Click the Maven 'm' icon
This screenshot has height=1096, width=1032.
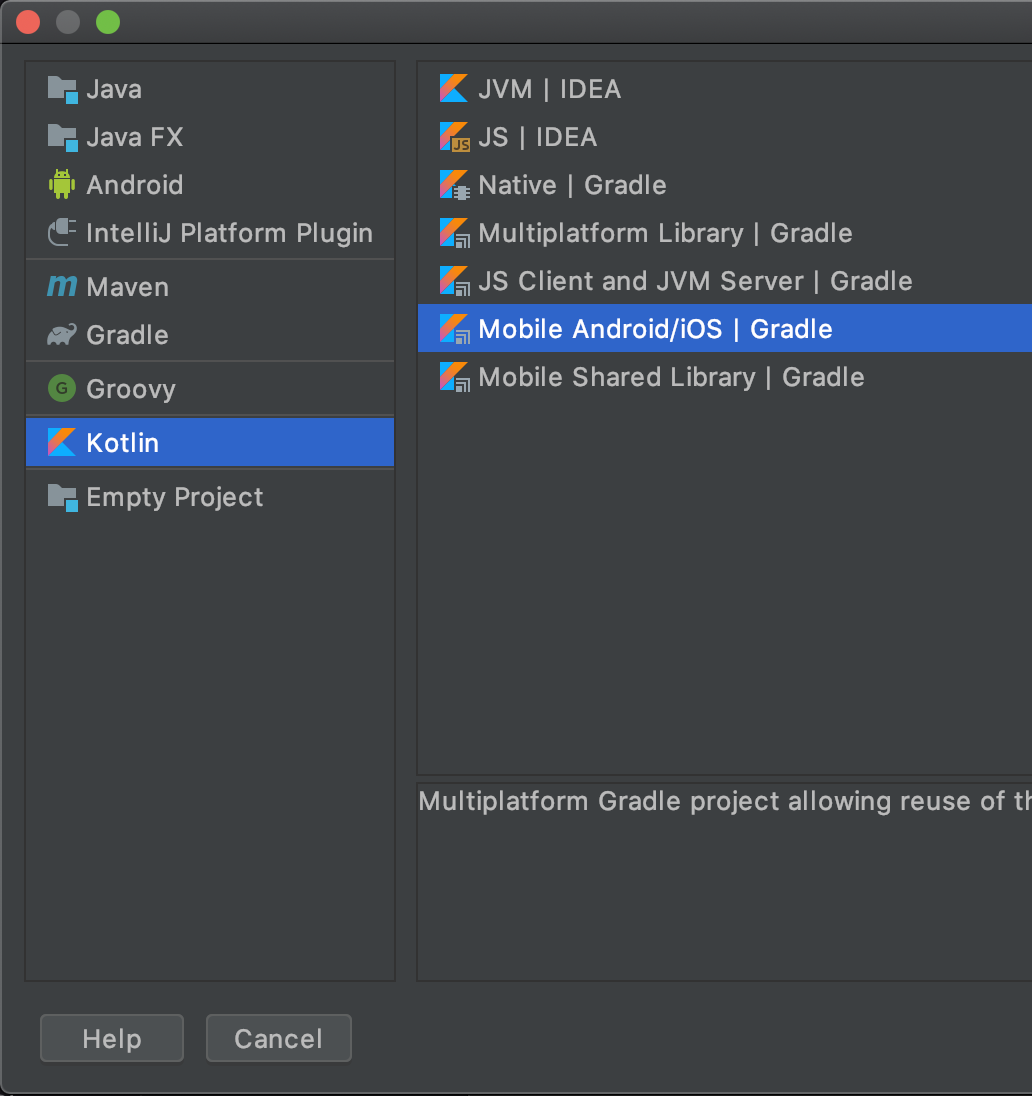pos(62,287)
